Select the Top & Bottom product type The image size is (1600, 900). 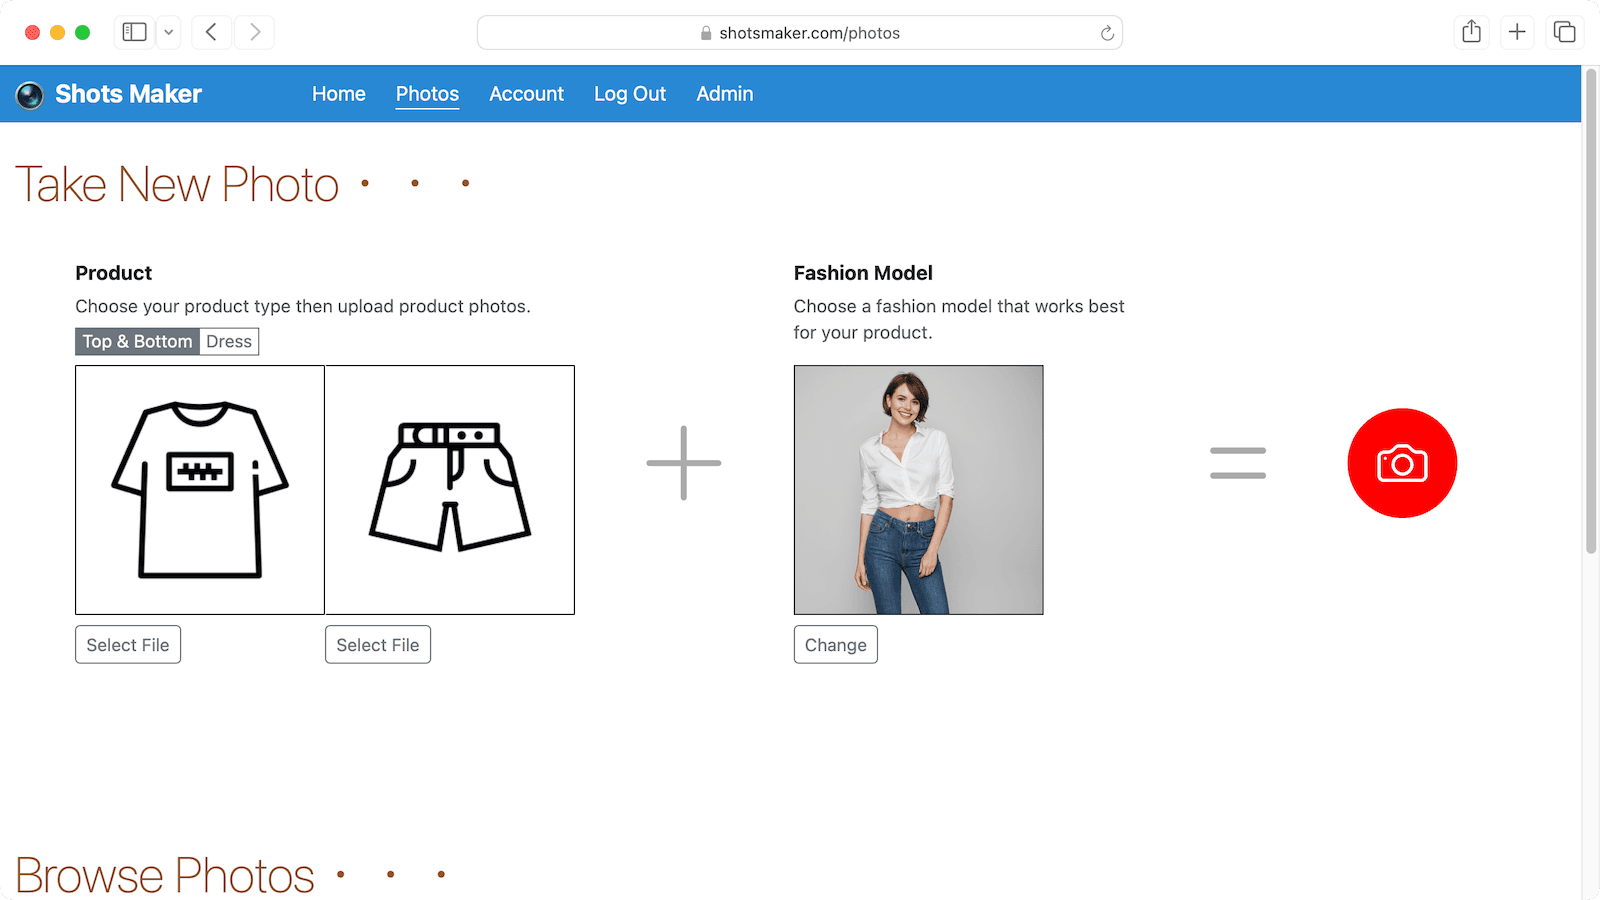click(136, 341)
